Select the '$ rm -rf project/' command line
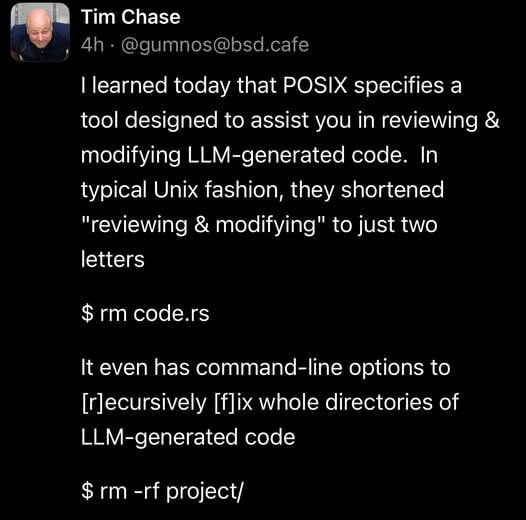 tap(162, 491)
